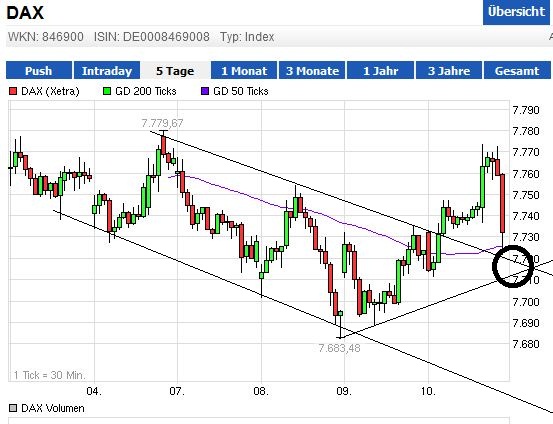Click the DAX (Xetra) legend label
The height and width of the screenshot is (424, 553).
(50, 91)
